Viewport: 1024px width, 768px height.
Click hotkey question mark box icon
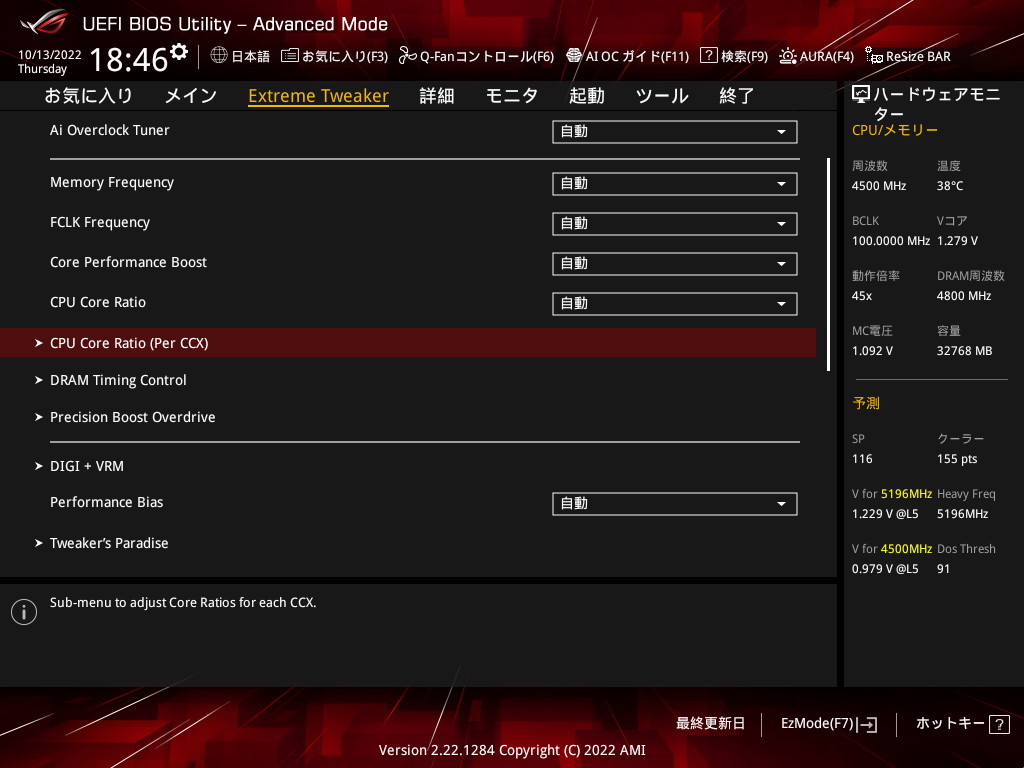999,724
